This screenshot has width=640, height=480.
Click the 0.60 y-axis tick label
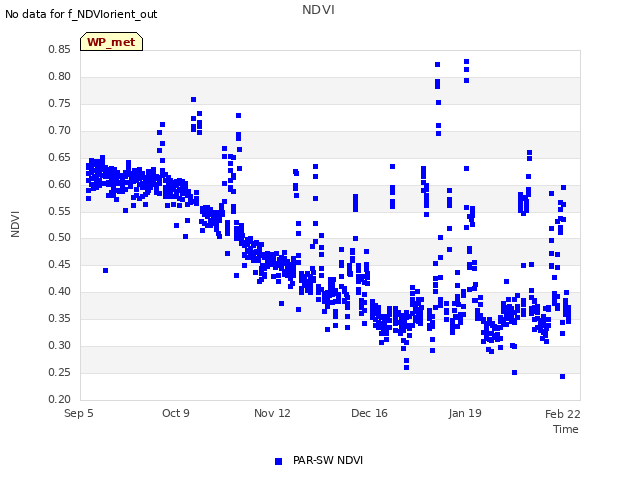click(59, 184)
